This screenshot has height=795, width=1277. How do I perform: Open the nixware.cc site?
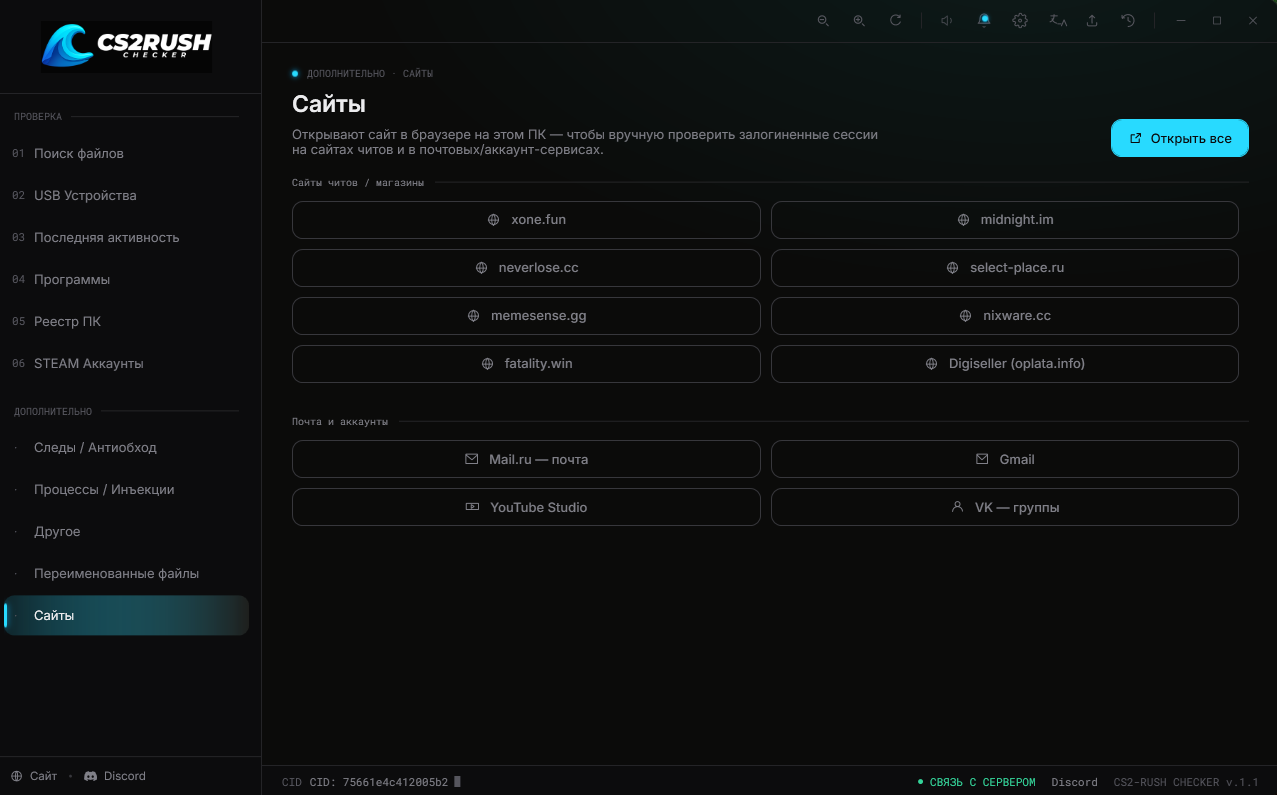1005,316
